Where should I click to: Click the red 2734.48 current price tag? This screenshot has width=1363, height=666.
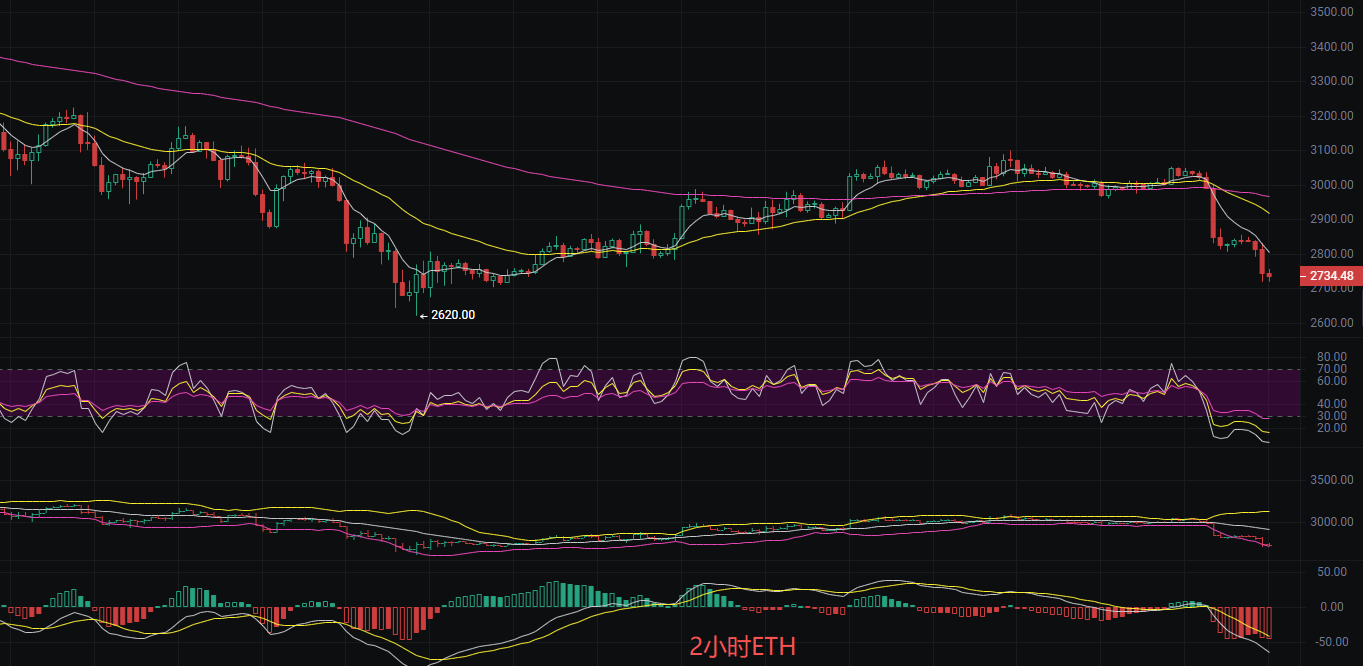pos(1330,276)
